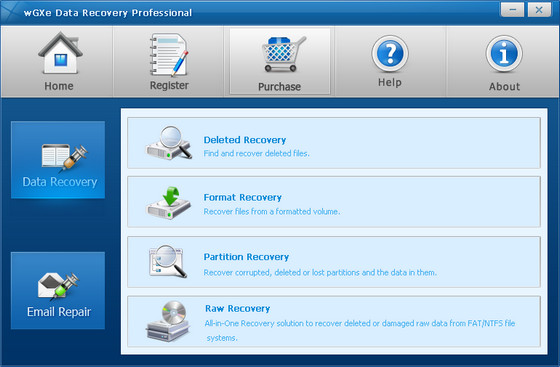Viewport: 560px width, 367px height.
Task: Click 'Recover files from a formatted volume.' text
Action: click(272, 212)
